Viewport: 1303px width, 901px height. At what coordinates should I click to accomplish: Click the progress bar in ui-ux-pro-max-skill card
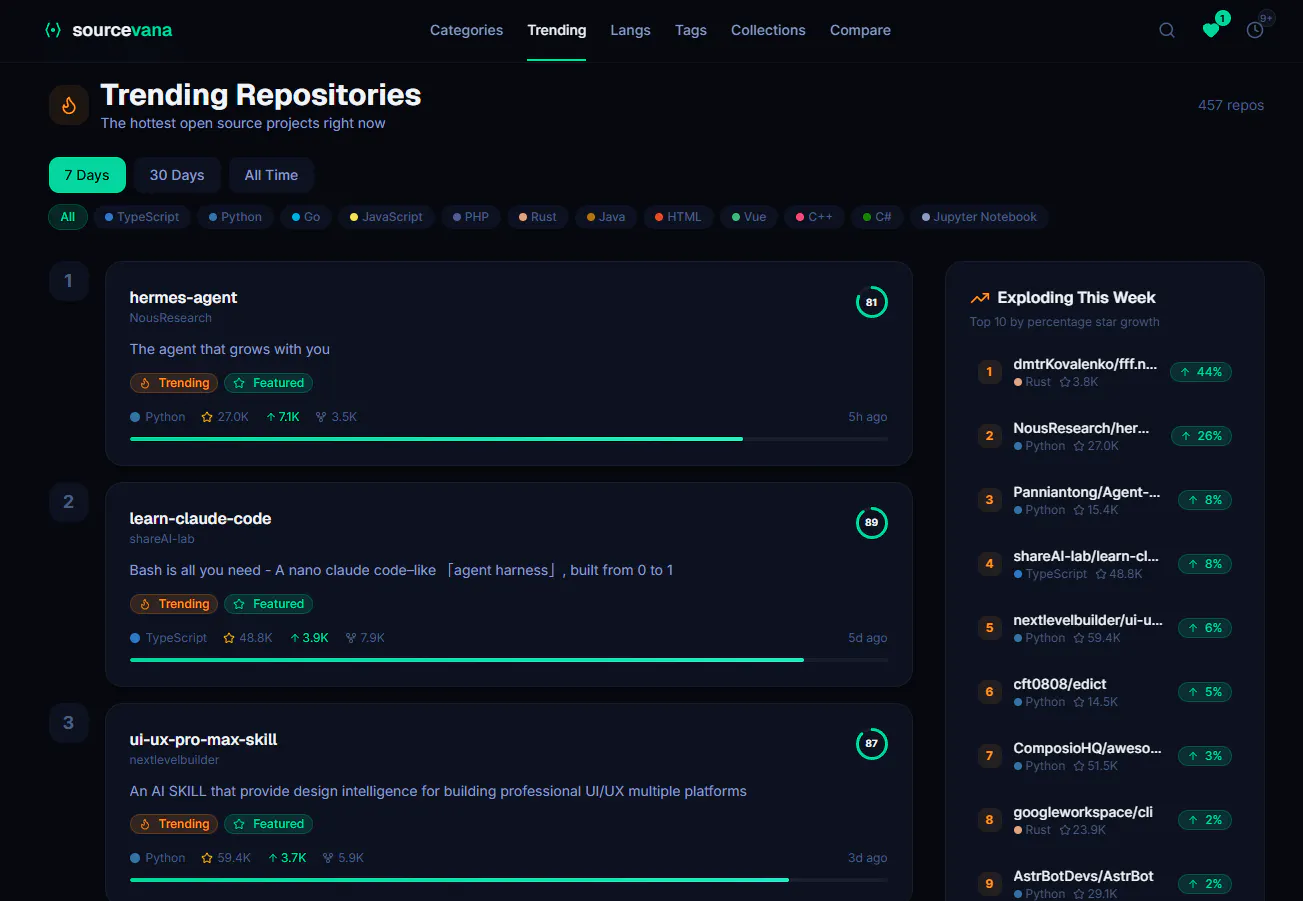(509, 880)
